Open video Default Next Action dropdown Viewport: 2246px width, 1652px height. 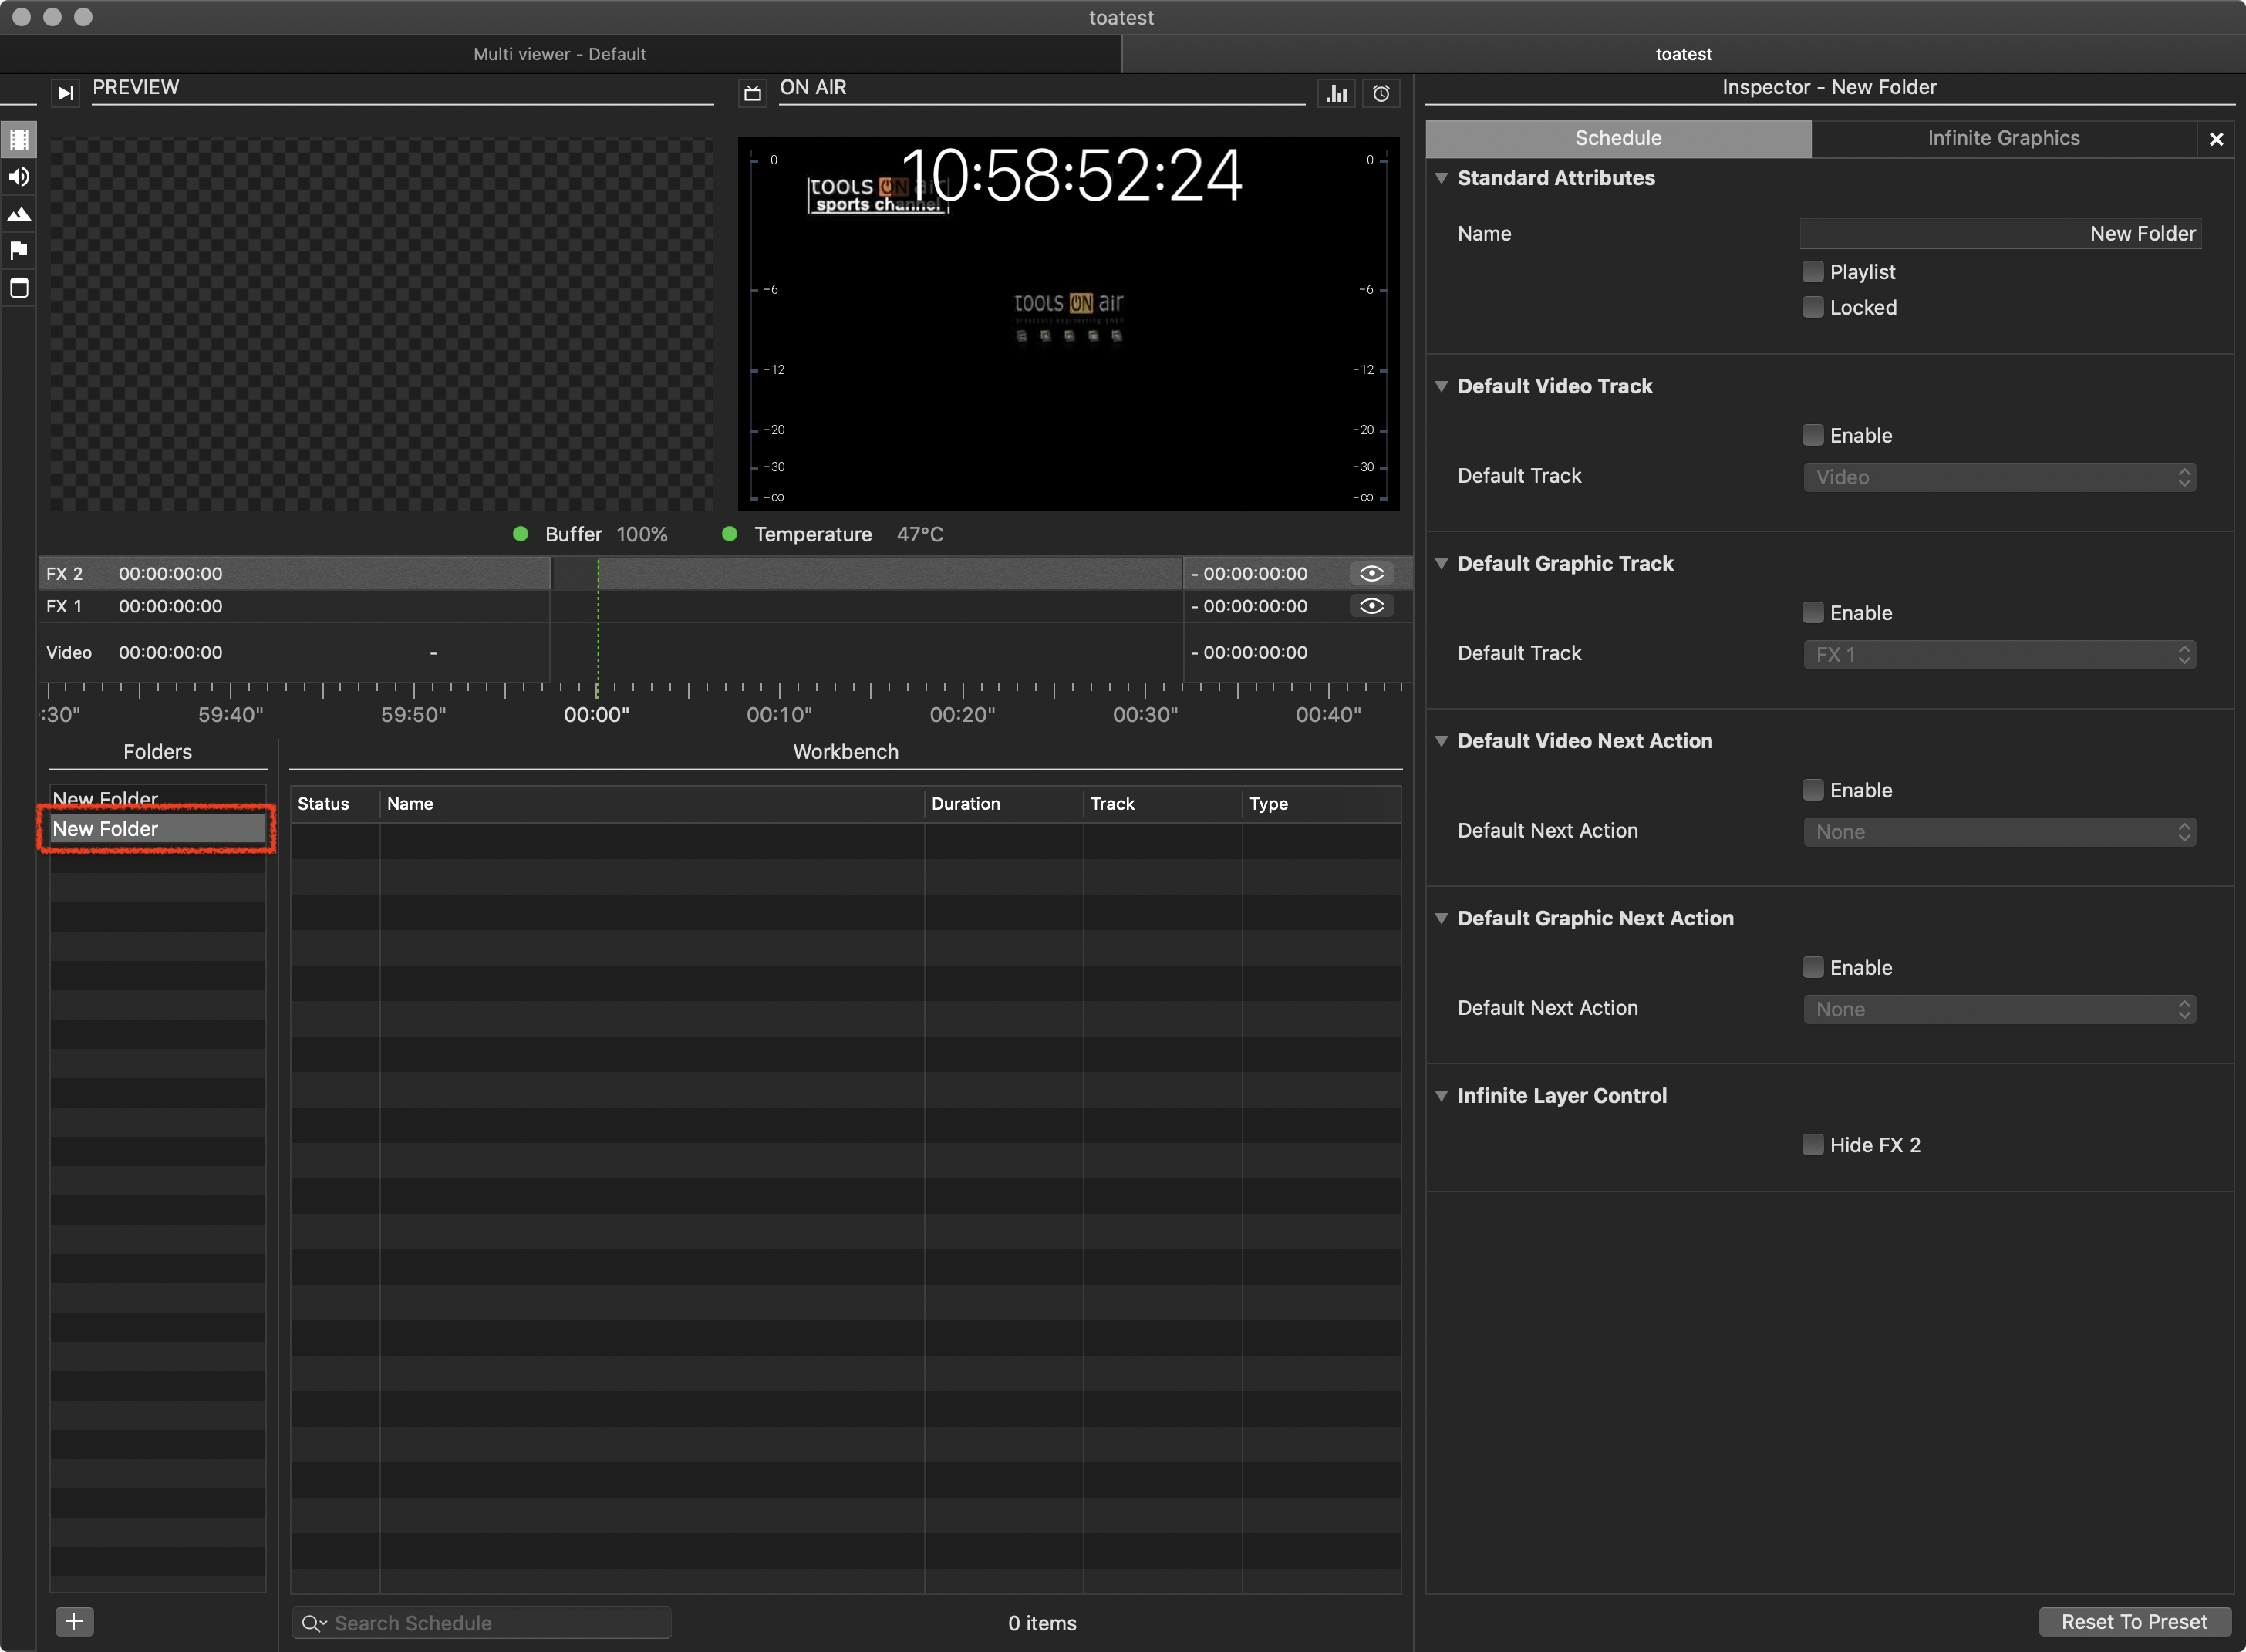[2000, 832]
